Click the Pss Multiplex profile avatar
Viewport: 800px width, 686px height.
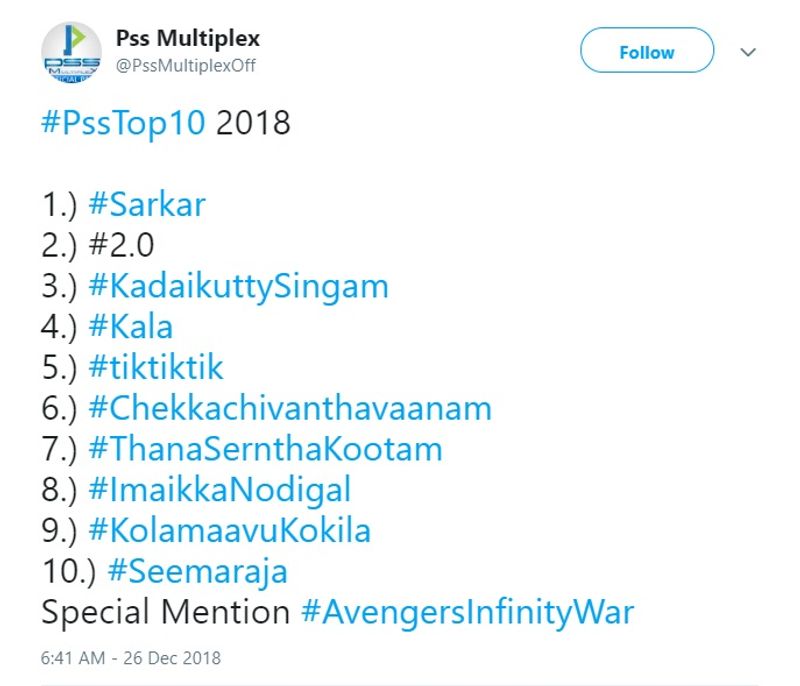click(71, 52)
